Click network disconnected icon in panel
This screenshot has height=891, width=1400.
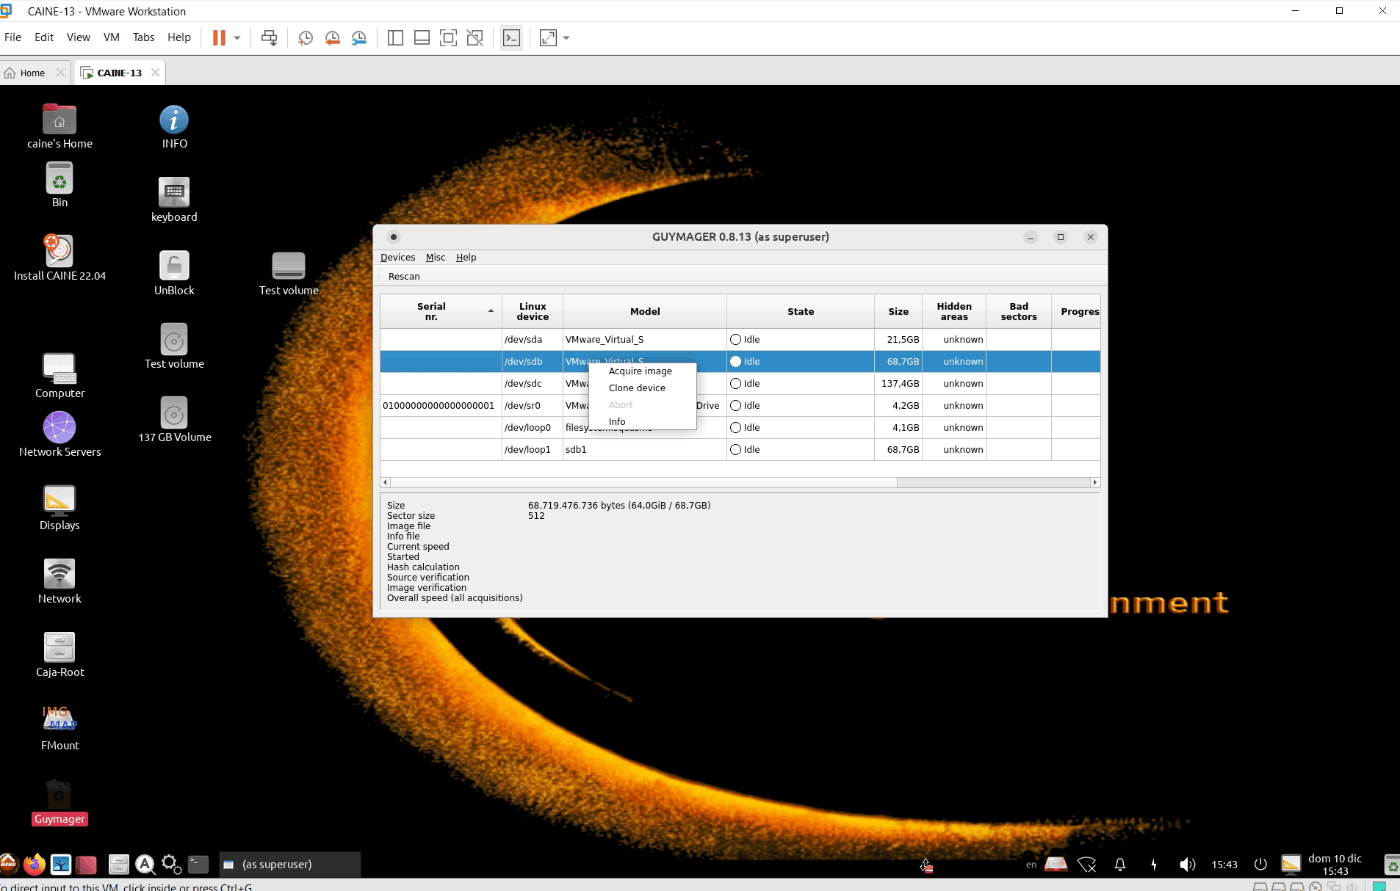(1087, 865)
